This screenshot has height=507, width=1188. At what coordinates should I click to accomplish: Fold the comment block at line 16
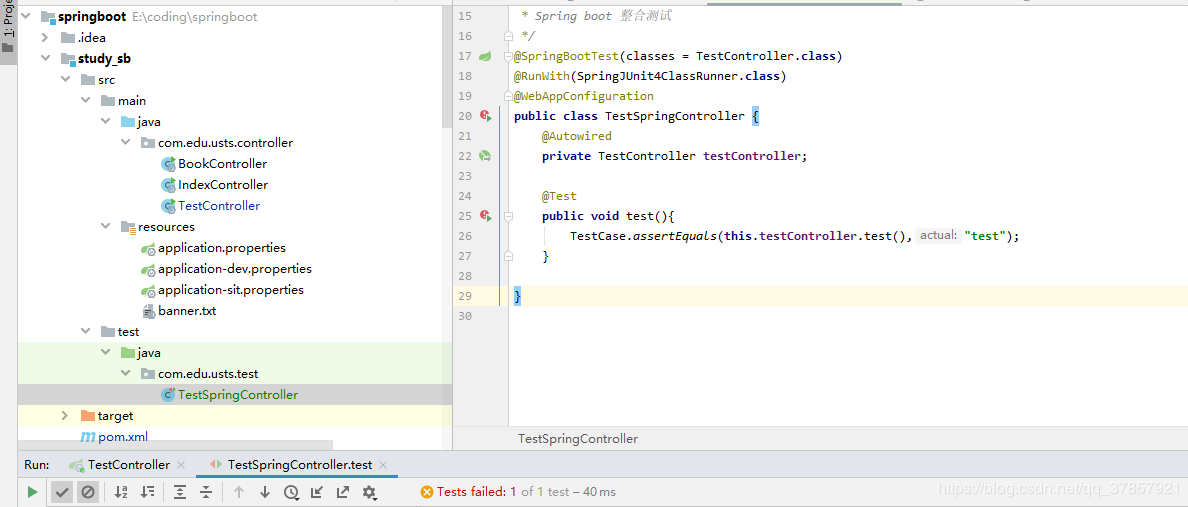[508, 36]
